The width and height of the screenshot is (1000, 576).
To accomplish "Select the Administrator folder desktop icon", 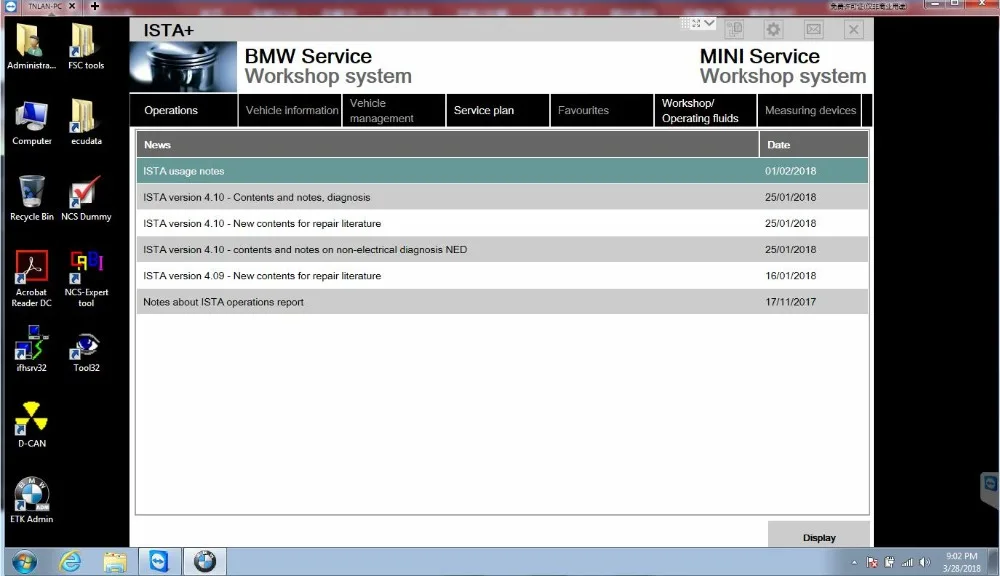I will pos(31,46).
